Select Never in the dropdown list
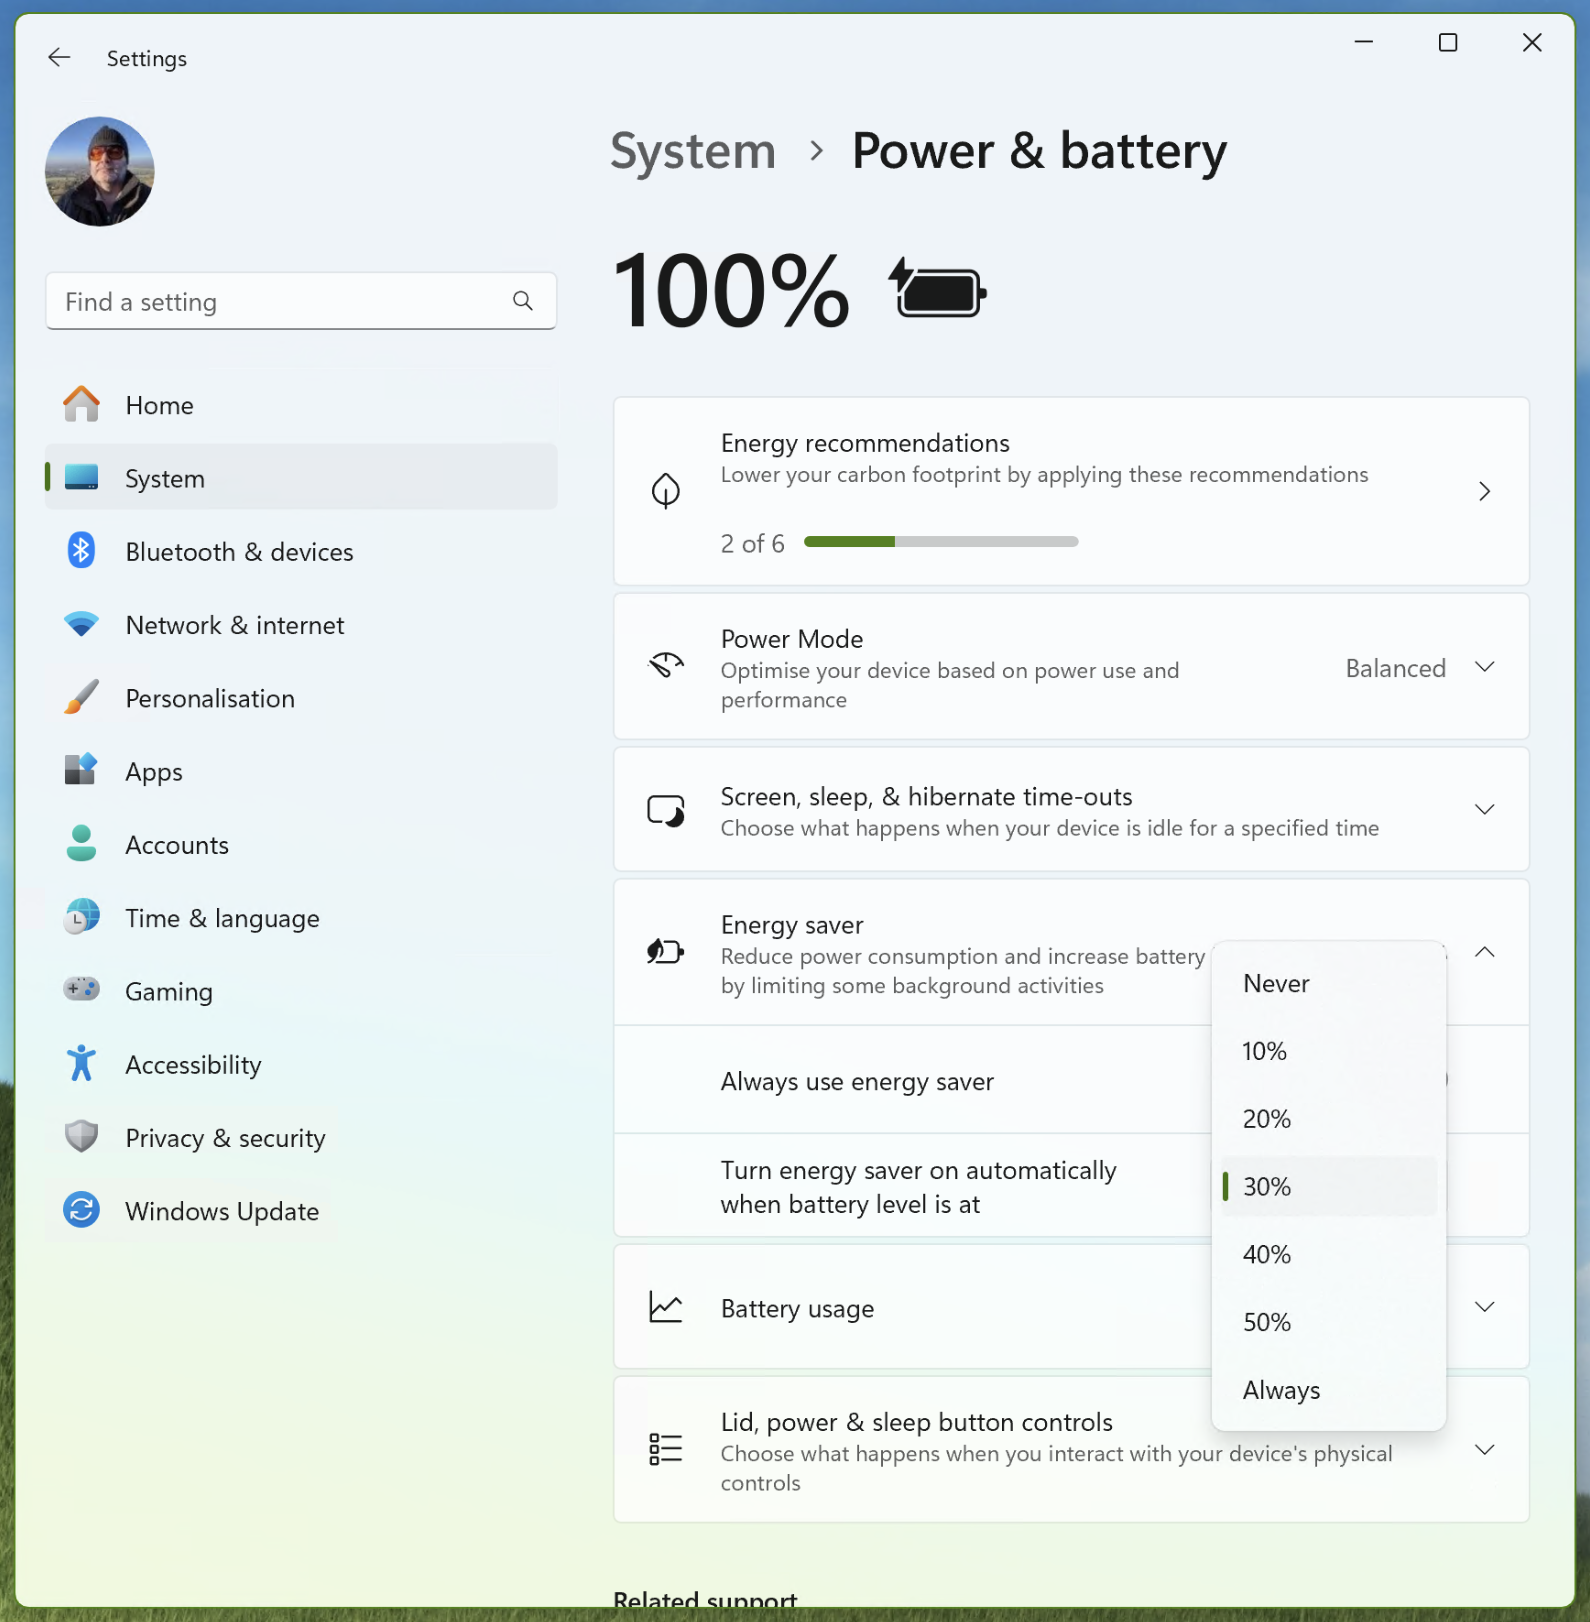The image size is (1590, 1622). pyautogui.click(x=1329, y=984)
